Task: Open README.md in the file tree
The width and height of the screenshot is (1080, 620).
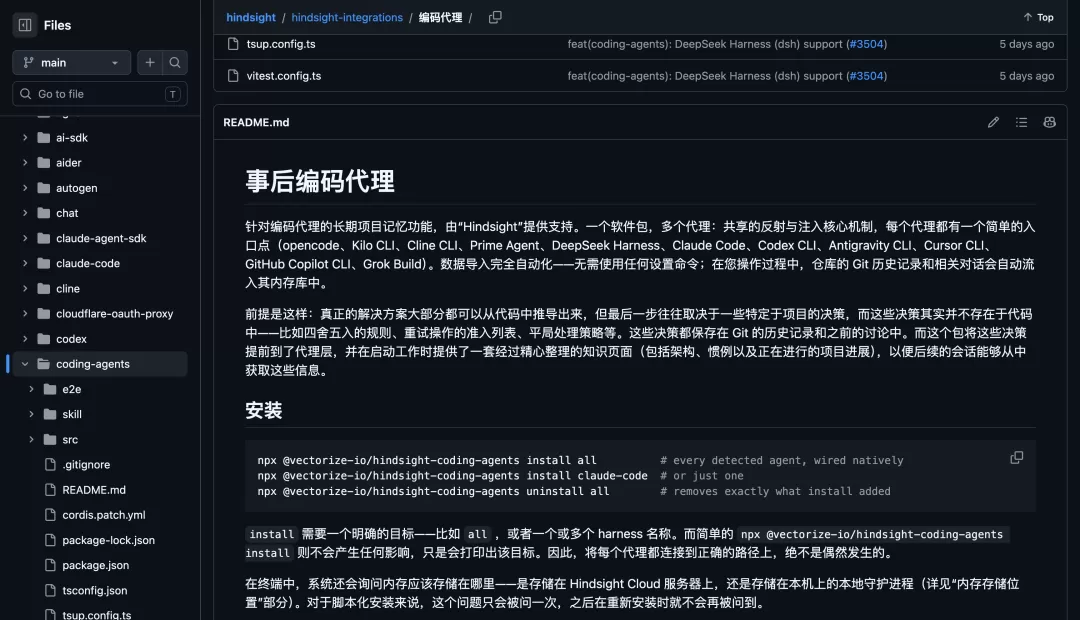Action: click(x=94, y=490)
